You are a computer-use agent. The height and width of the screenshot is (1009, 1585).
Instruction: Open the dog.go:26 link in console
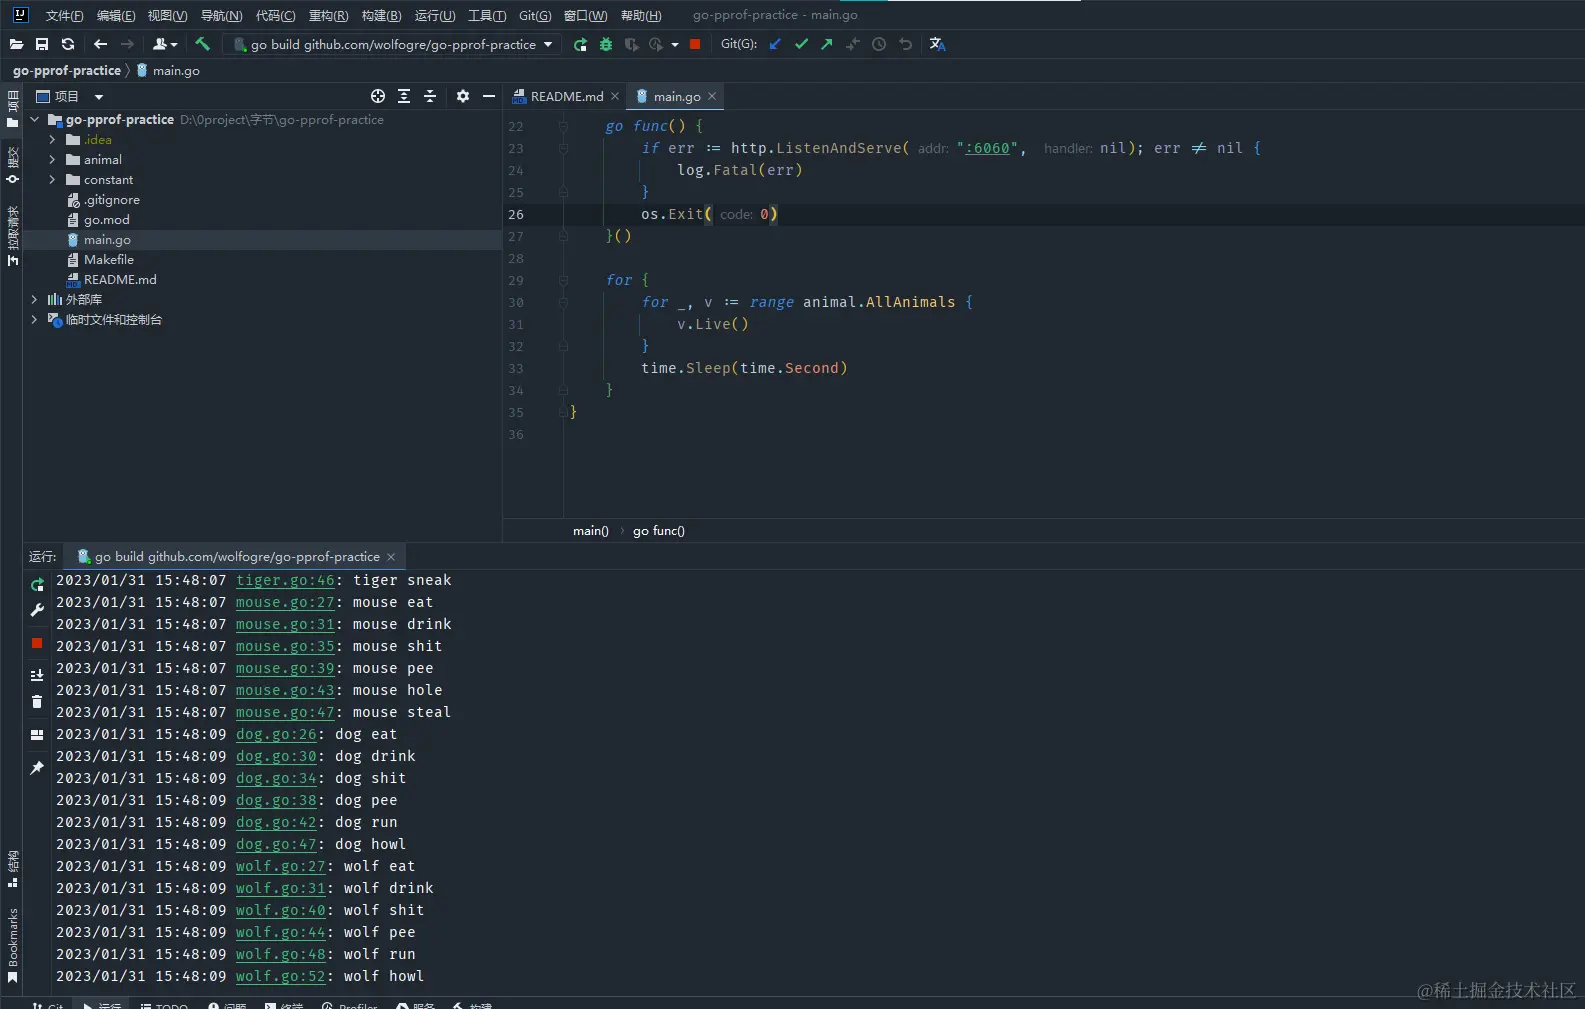(276, 734)
